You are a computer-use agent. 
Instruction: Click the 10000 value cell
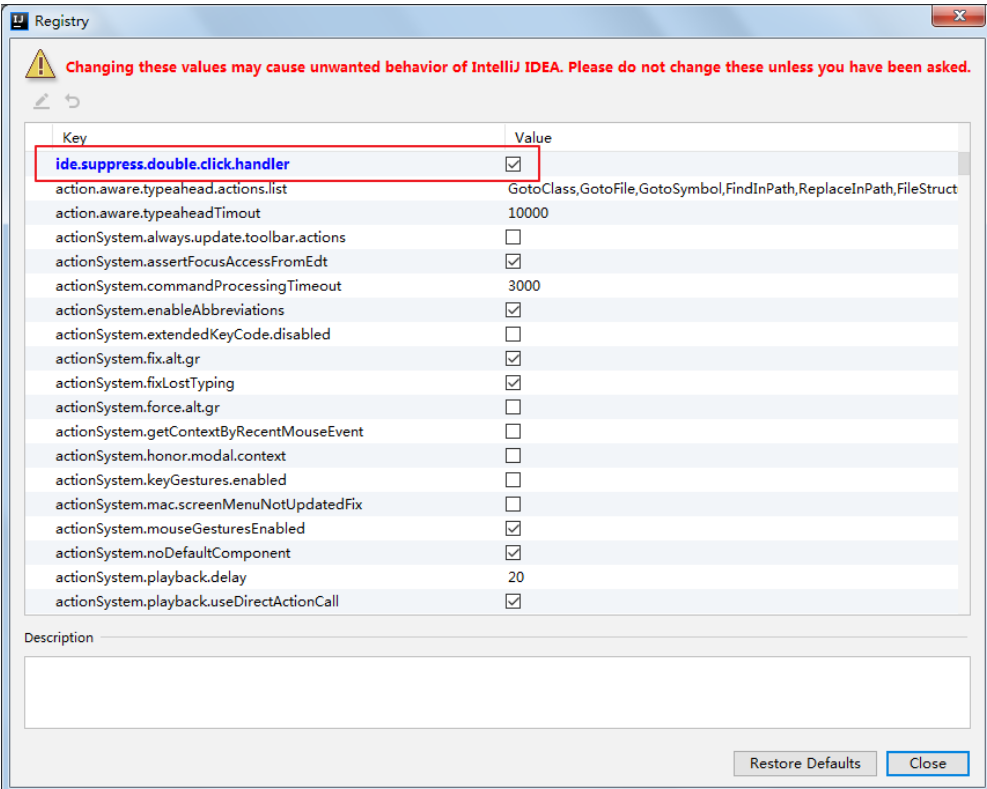pos(528,213)
